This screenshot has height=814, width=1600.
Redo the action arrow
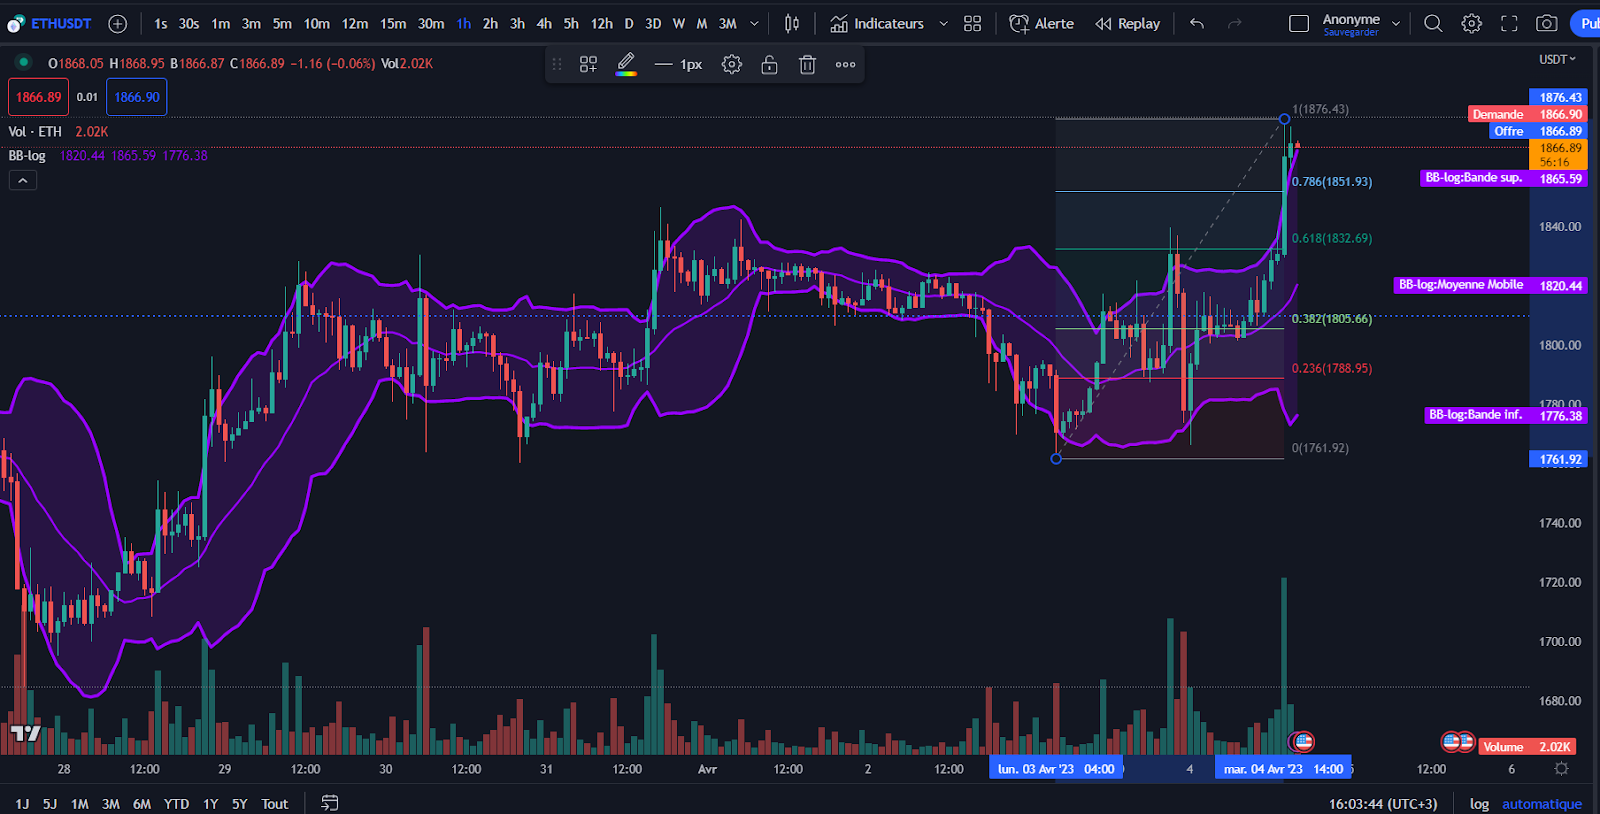pos(1235,23)
